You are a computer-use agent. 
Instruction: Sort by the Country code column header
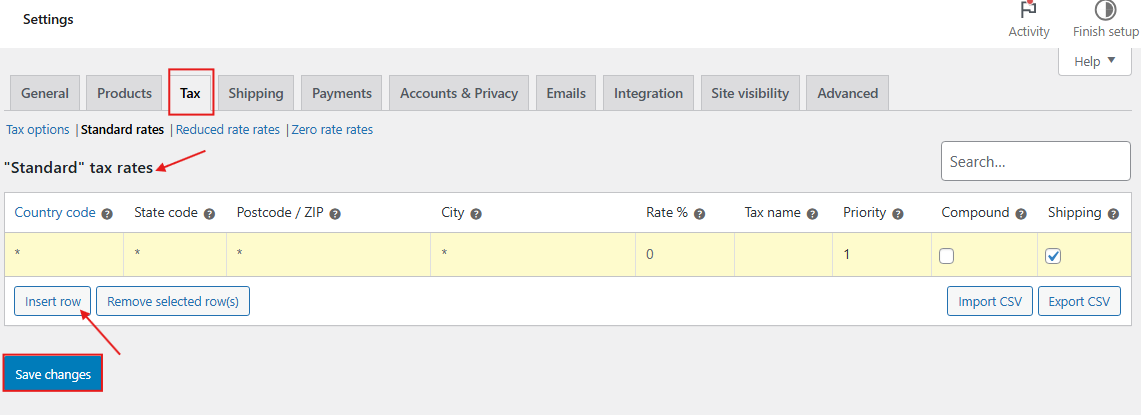(55, 213)
